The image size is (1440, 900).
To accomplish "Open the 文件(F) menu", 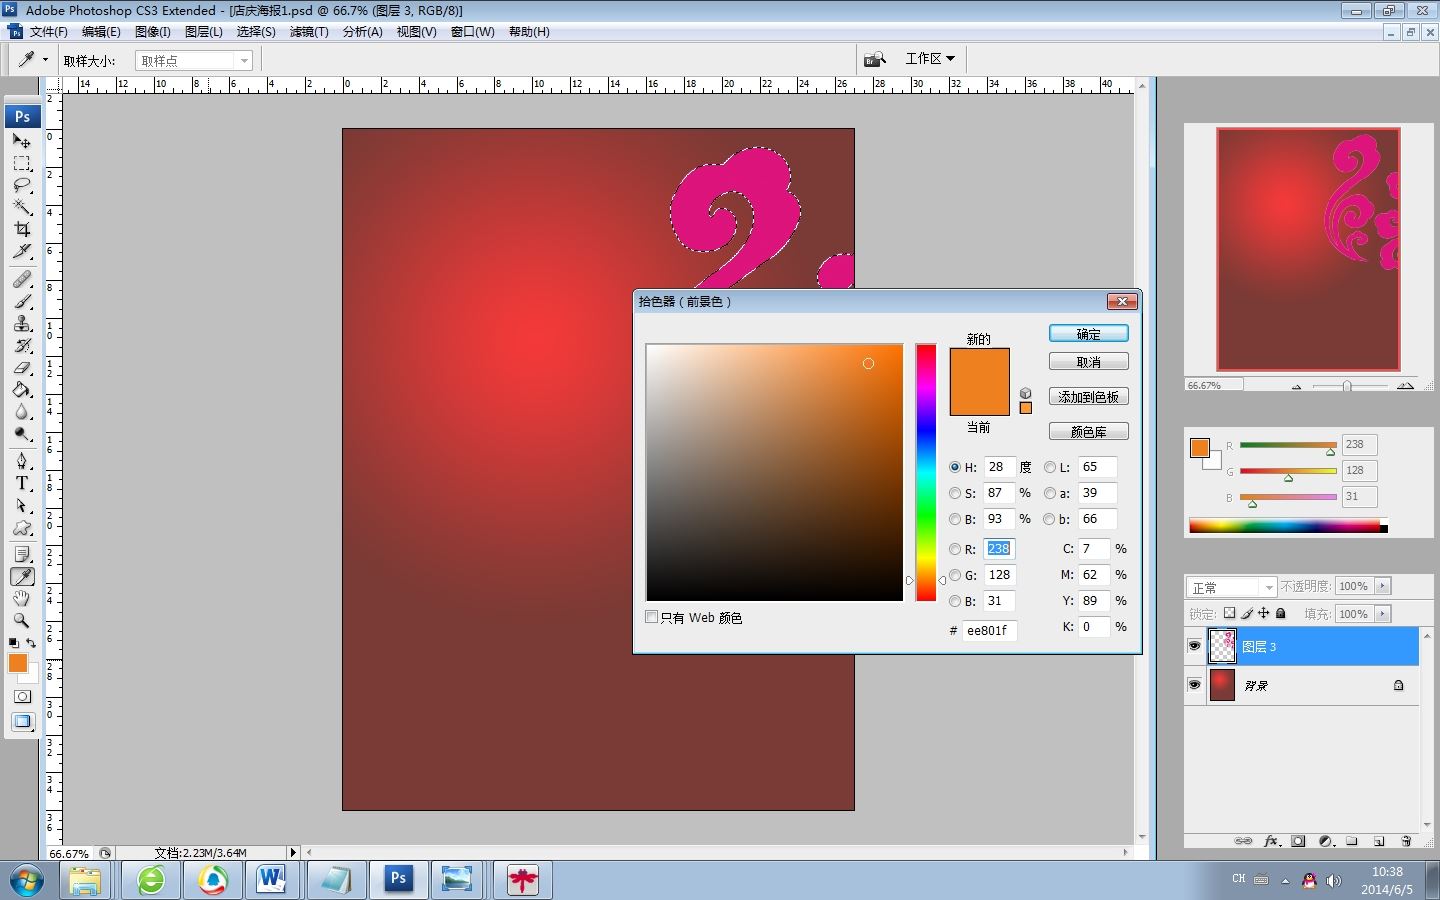I will tap(48, 32).
